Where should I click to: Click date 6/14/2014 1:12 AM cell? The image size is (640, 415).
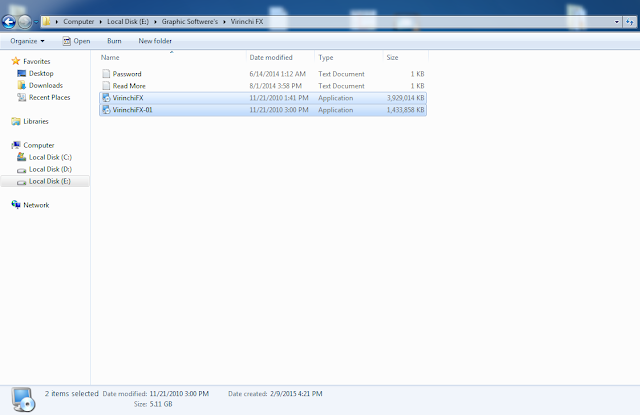coord(278,74)
